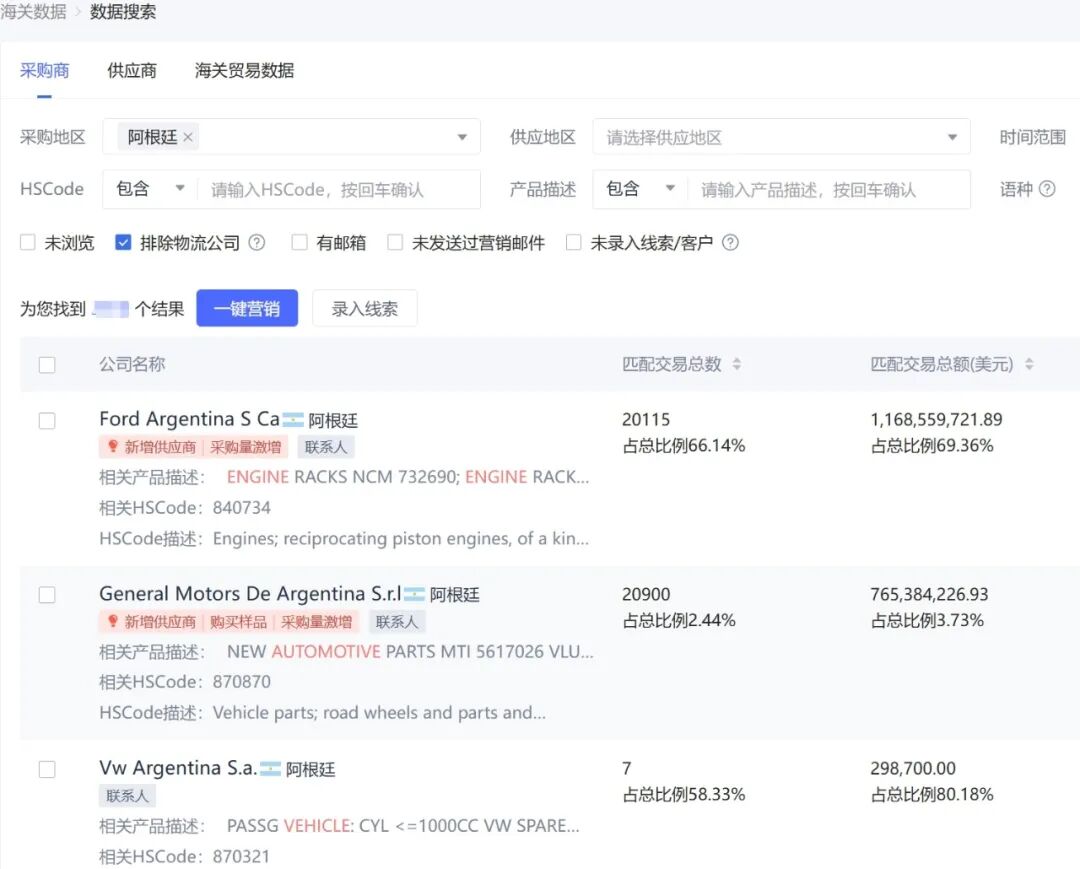
Task: Click the 录入线索 button
Action: click(x=364, y=308)
